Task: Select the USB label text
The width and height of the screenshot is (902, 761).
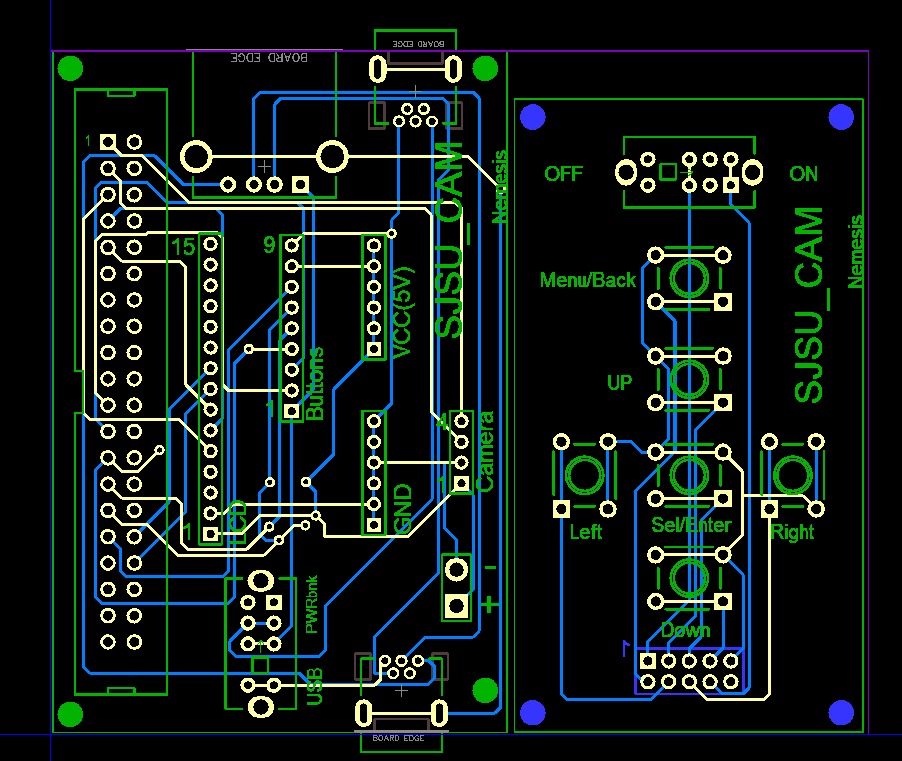Action: [315, 686]
